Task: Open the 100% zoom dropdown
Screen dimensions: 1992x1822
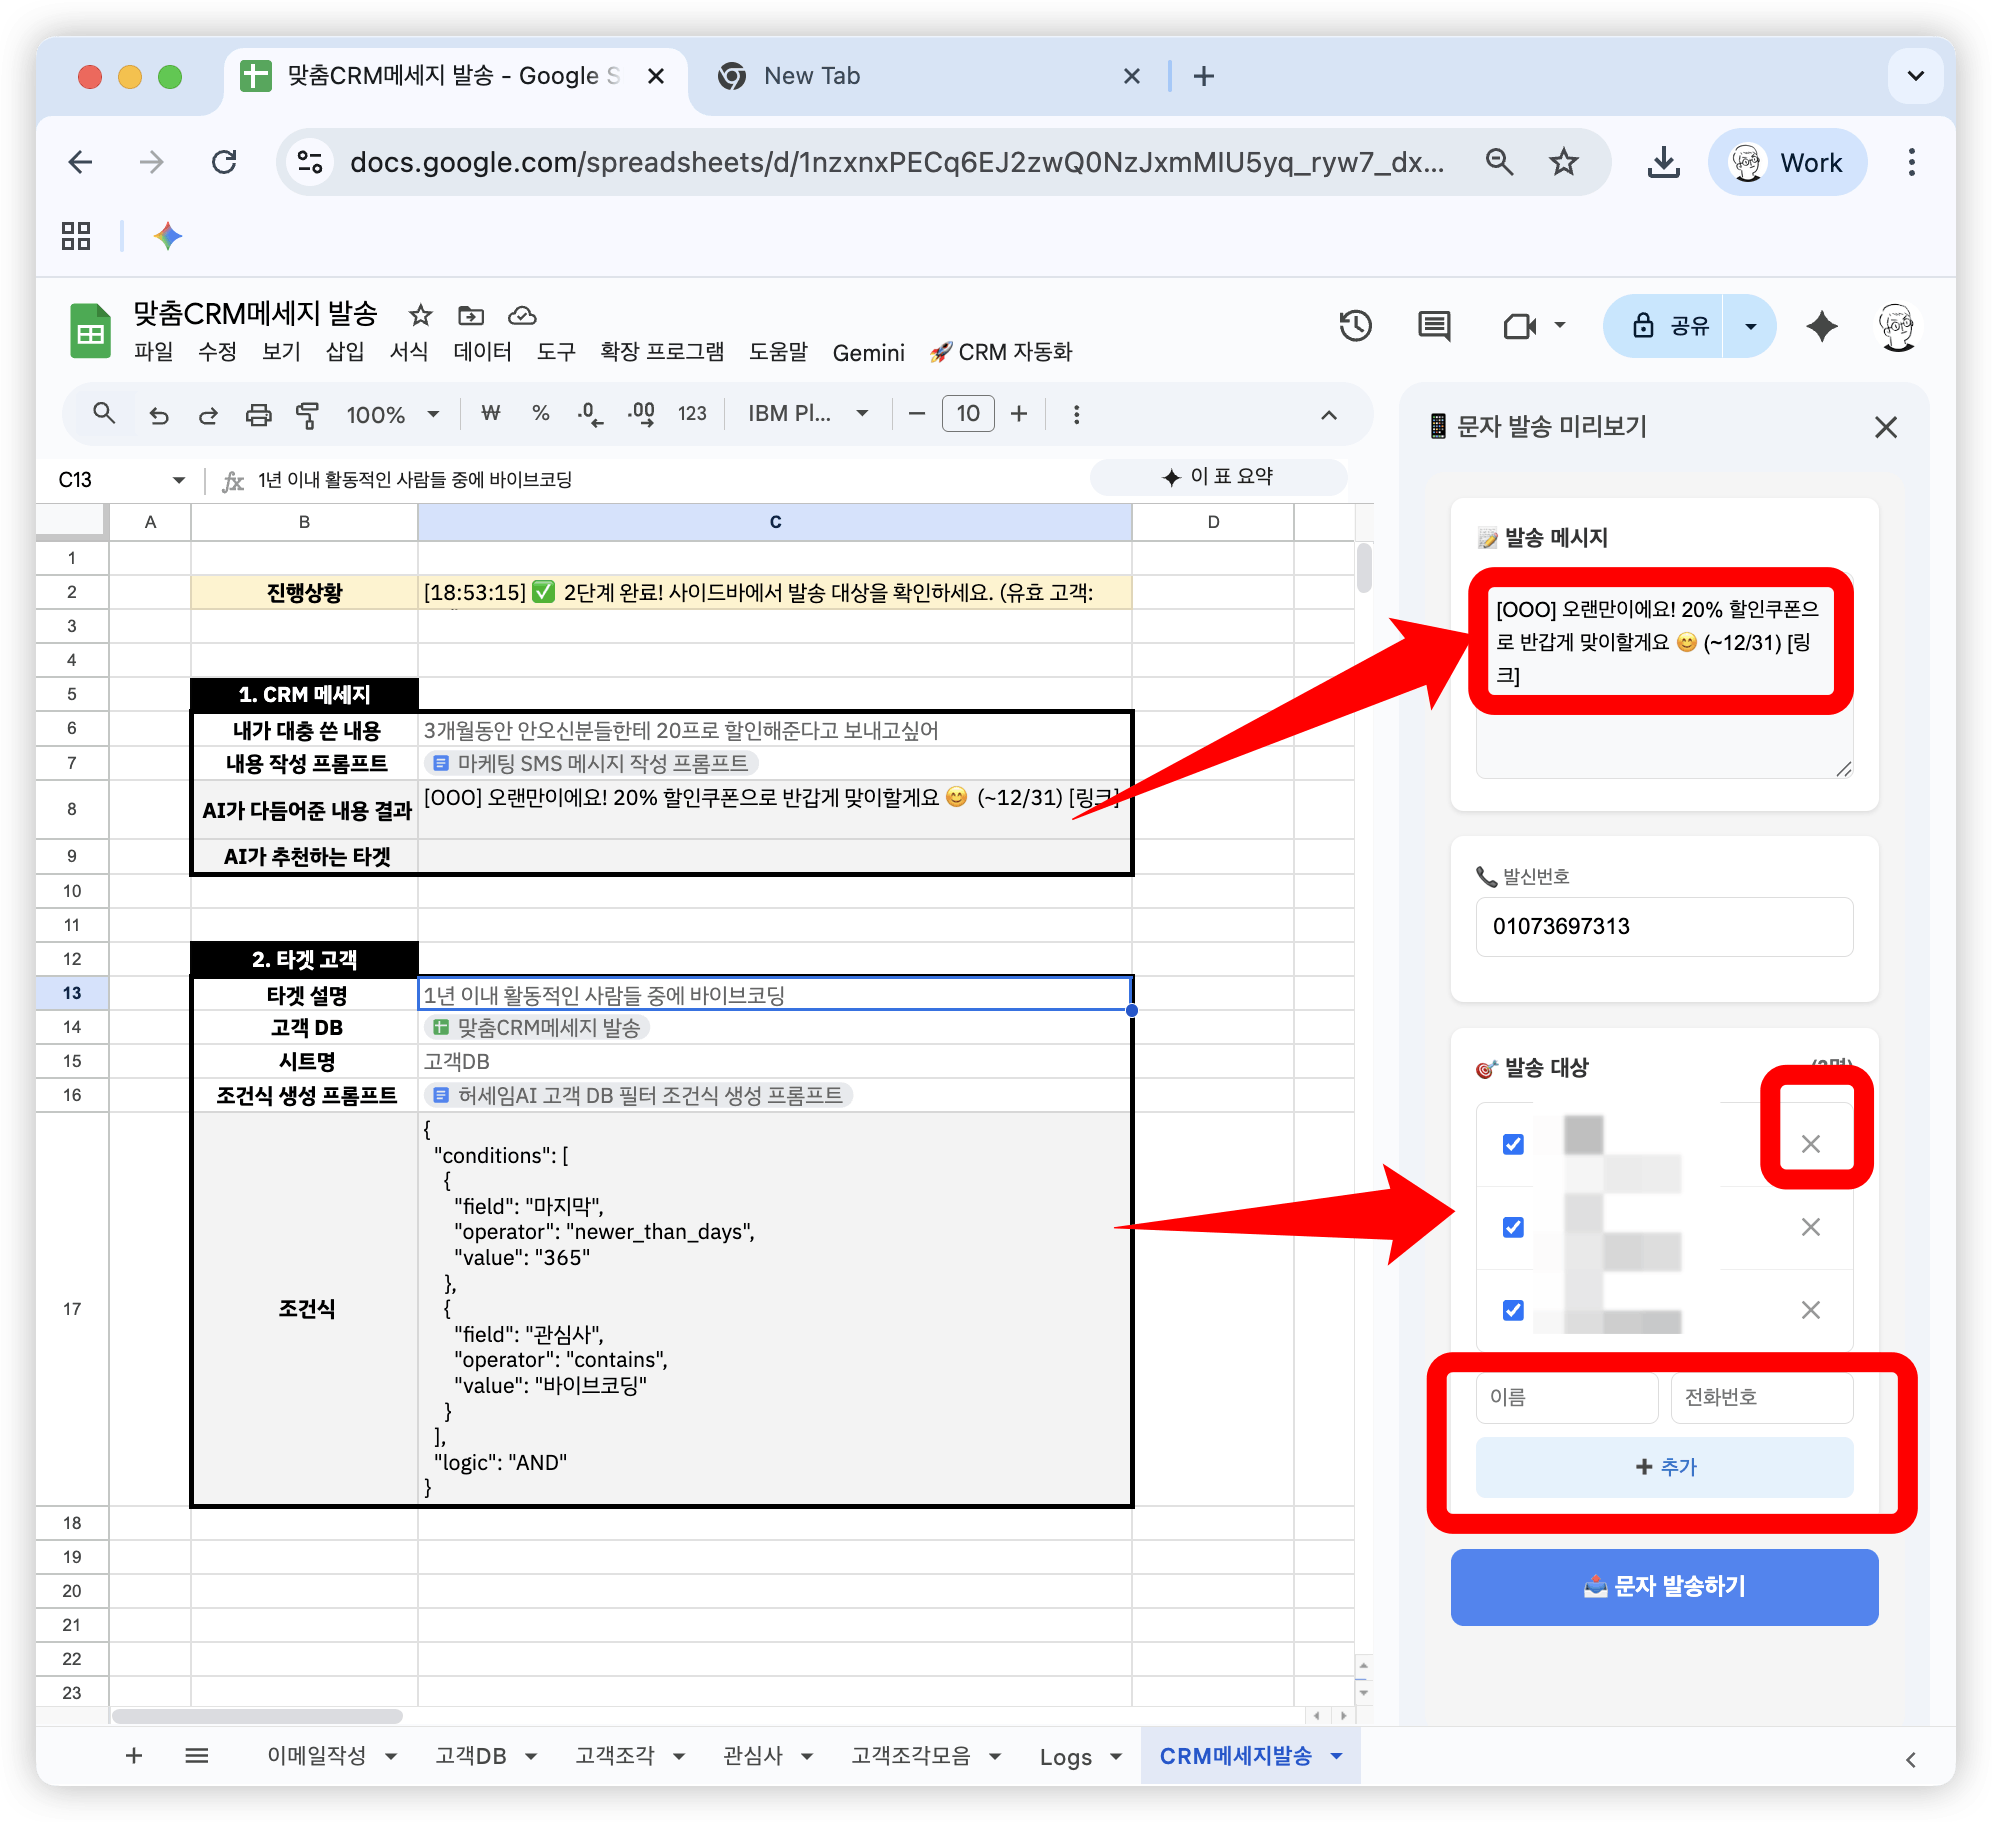Action: tap(392, 413)
